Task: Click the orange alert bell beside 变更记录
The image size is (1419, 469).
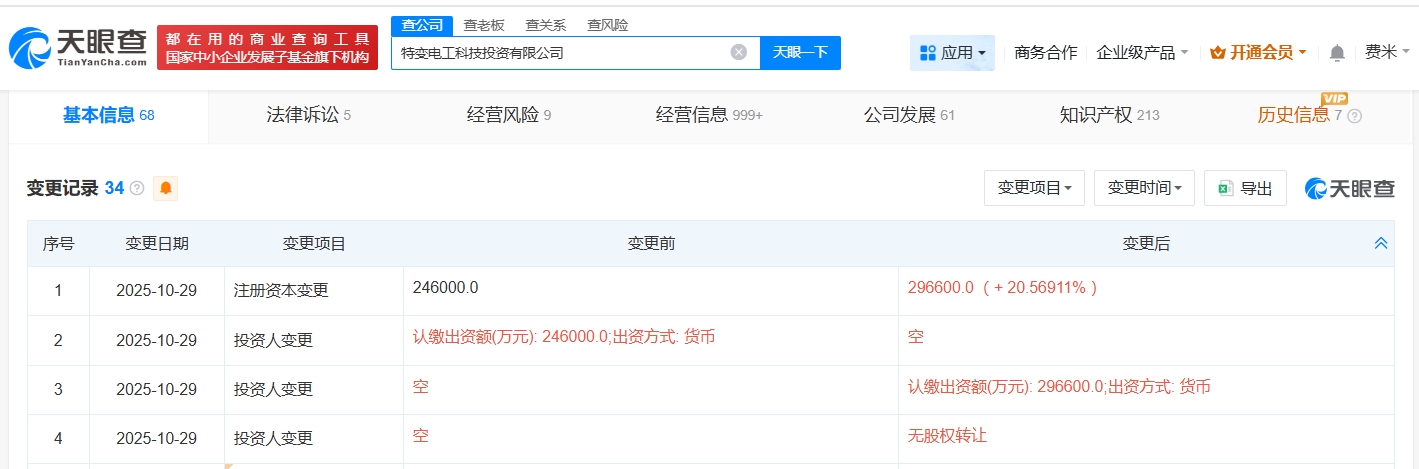Action: tap(165, 188)
